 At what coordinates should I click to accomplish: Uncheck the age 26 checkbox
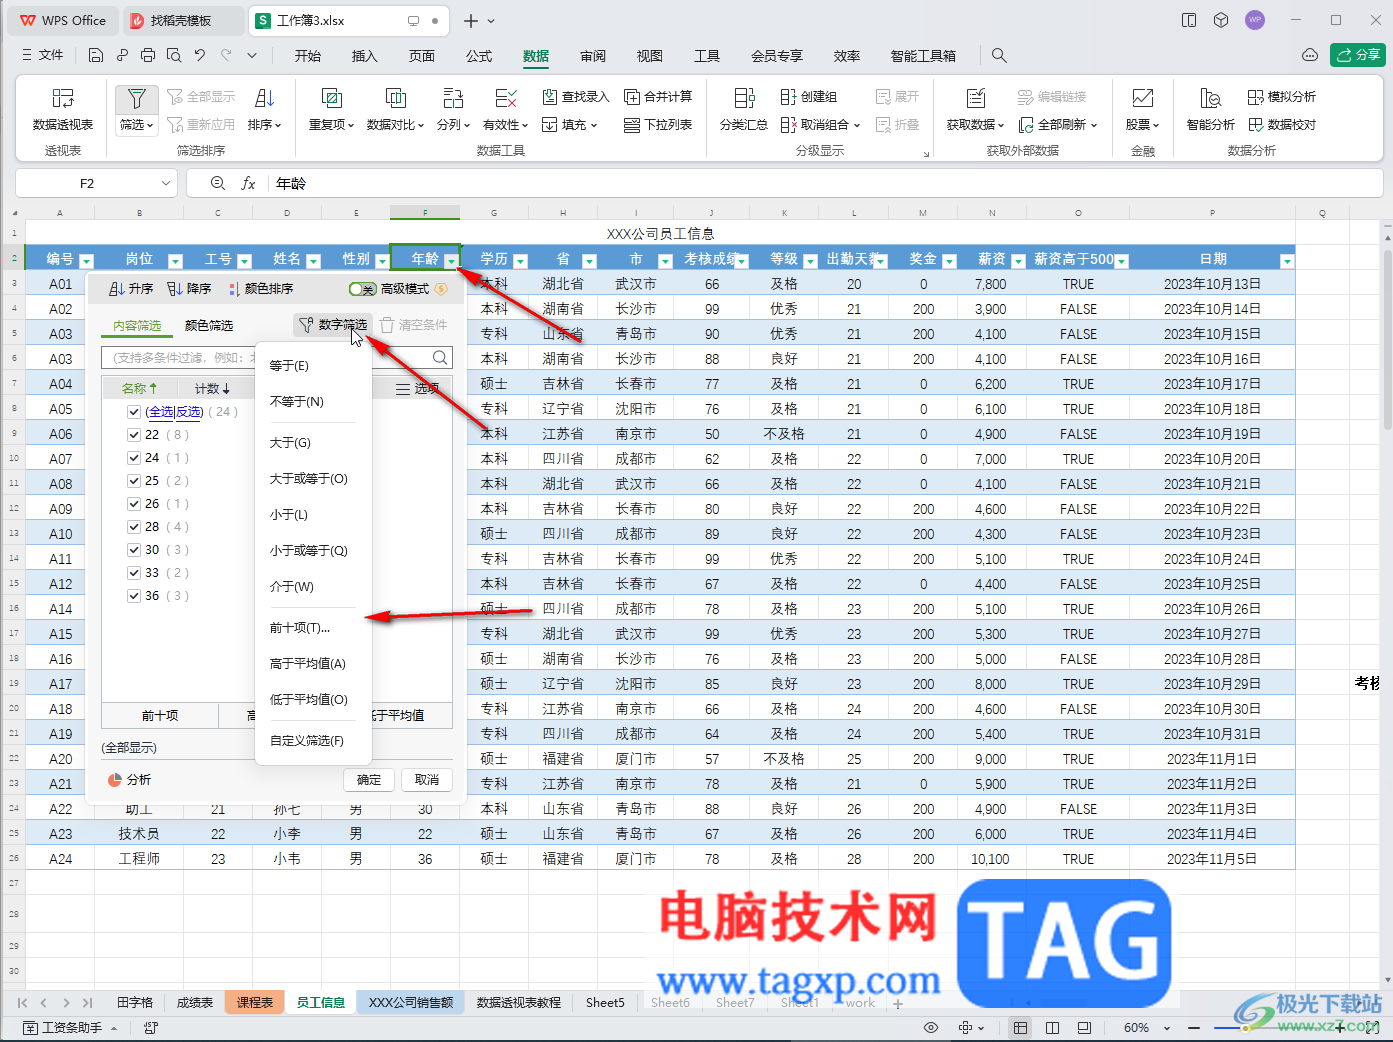click(x=134, y=504)
